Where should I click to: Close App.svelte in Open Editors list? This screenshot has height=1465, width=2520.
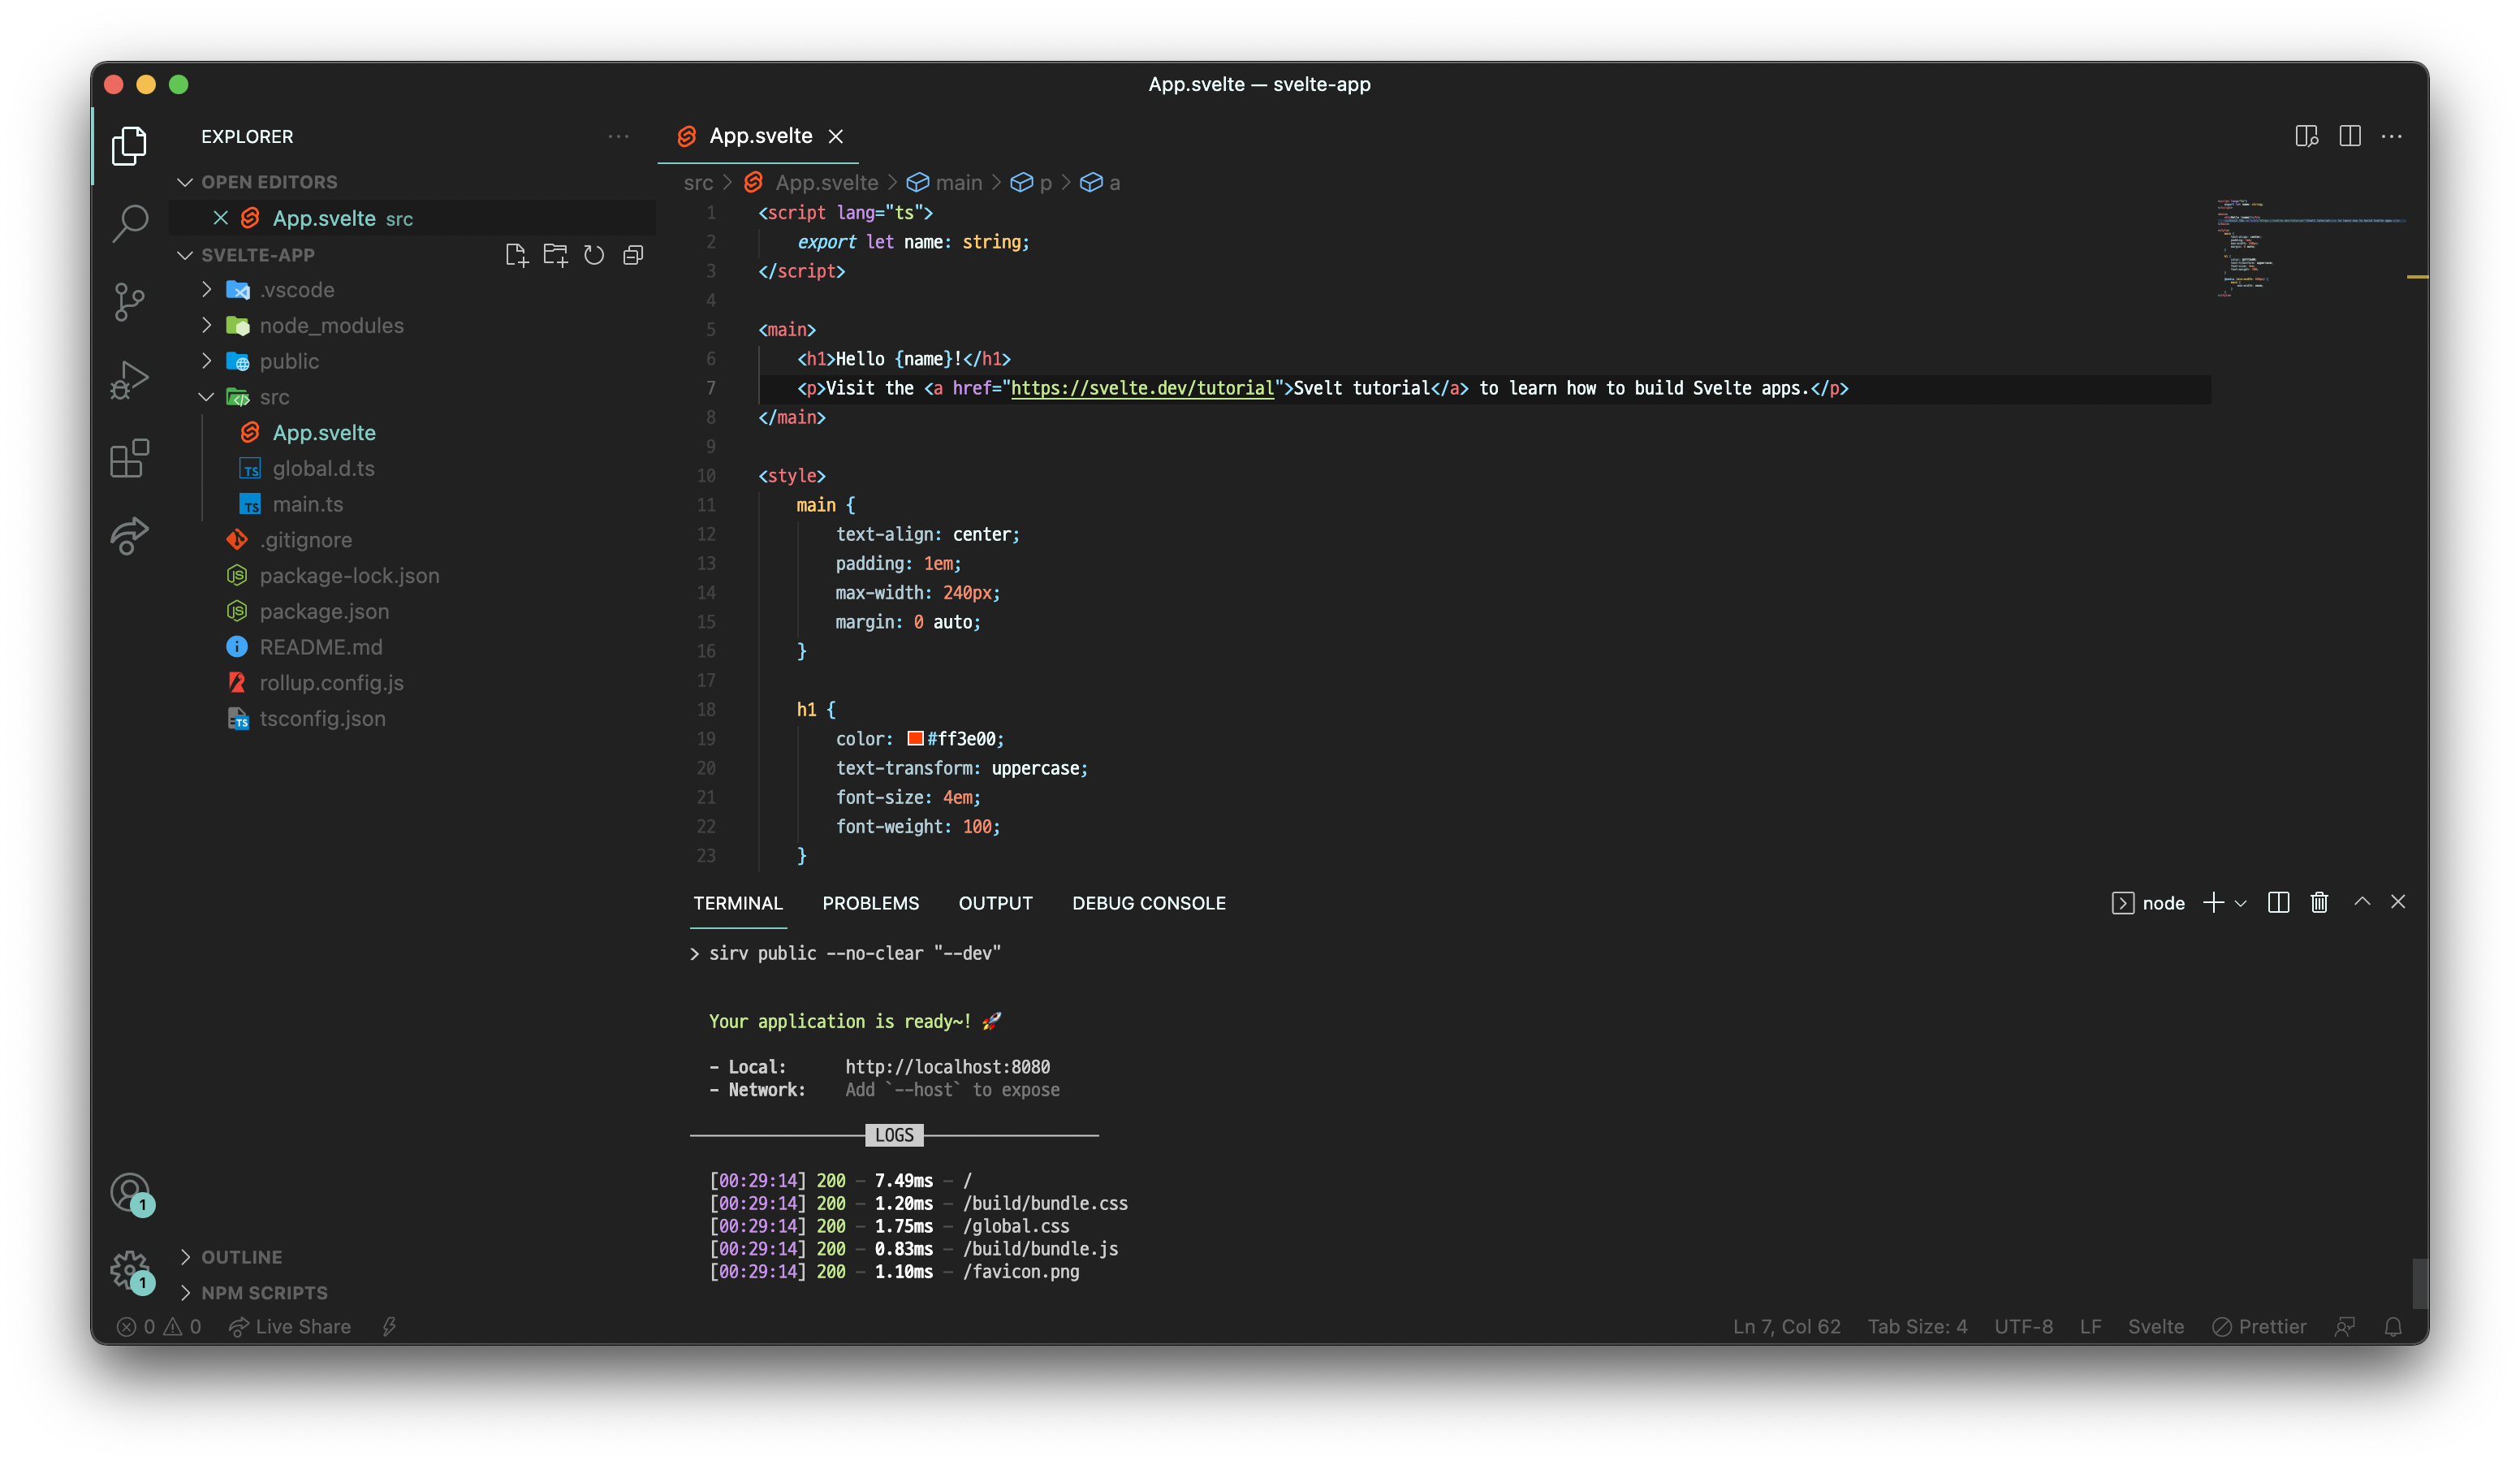click(x=221, y=218)
